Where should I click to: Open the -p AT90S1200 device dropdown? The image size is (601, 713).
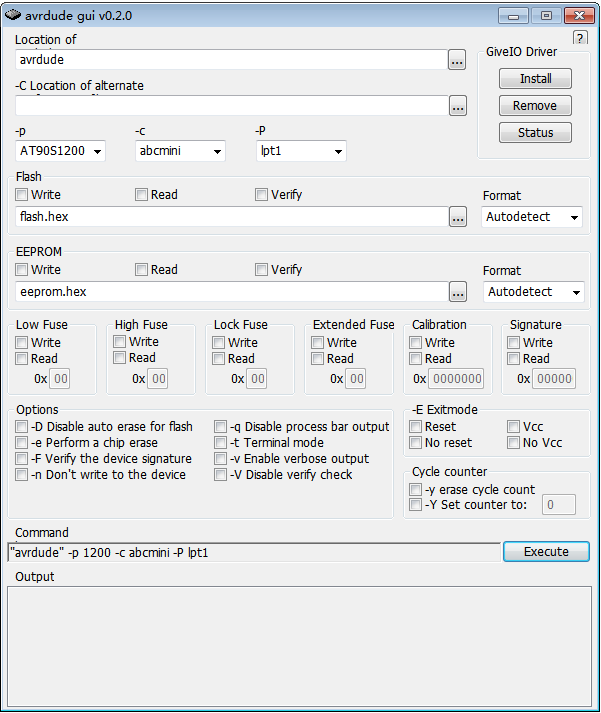[60, 151]
